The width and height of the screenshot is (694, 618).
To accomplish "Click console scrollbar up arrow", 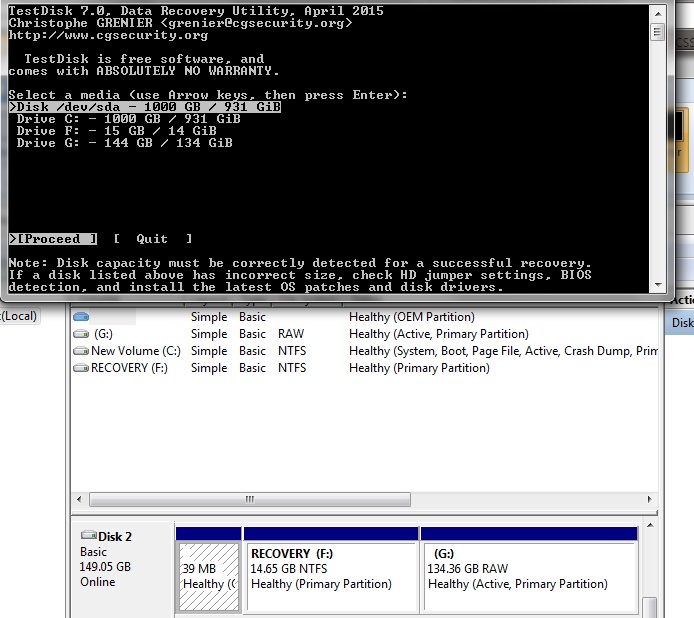I will tap(657, 13).
